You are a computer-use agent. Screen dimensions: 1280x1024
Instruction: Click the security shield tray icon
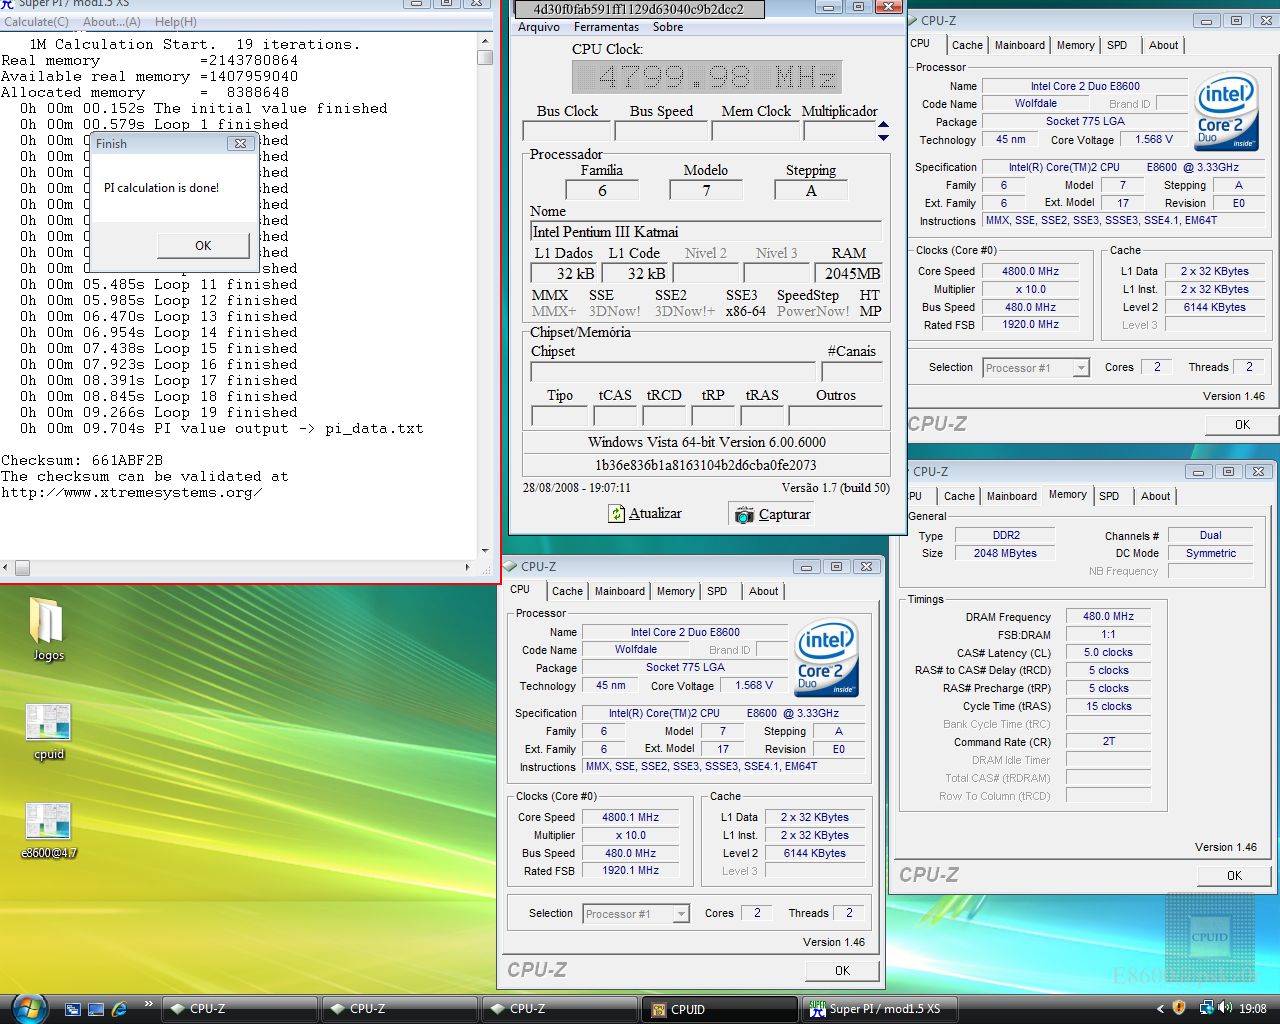tap(1180, 1008)
